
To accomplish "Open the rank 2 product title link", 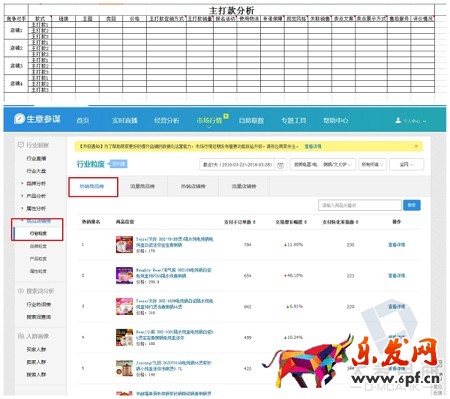I will pos(174,273).
